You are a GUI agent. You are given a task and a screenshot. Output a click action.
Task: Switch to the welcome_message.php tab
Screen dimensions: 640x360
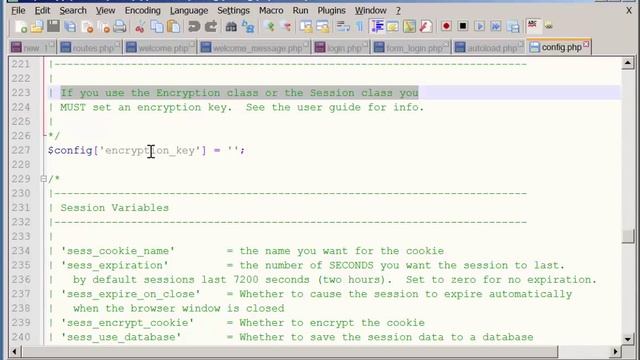[254, 48]
